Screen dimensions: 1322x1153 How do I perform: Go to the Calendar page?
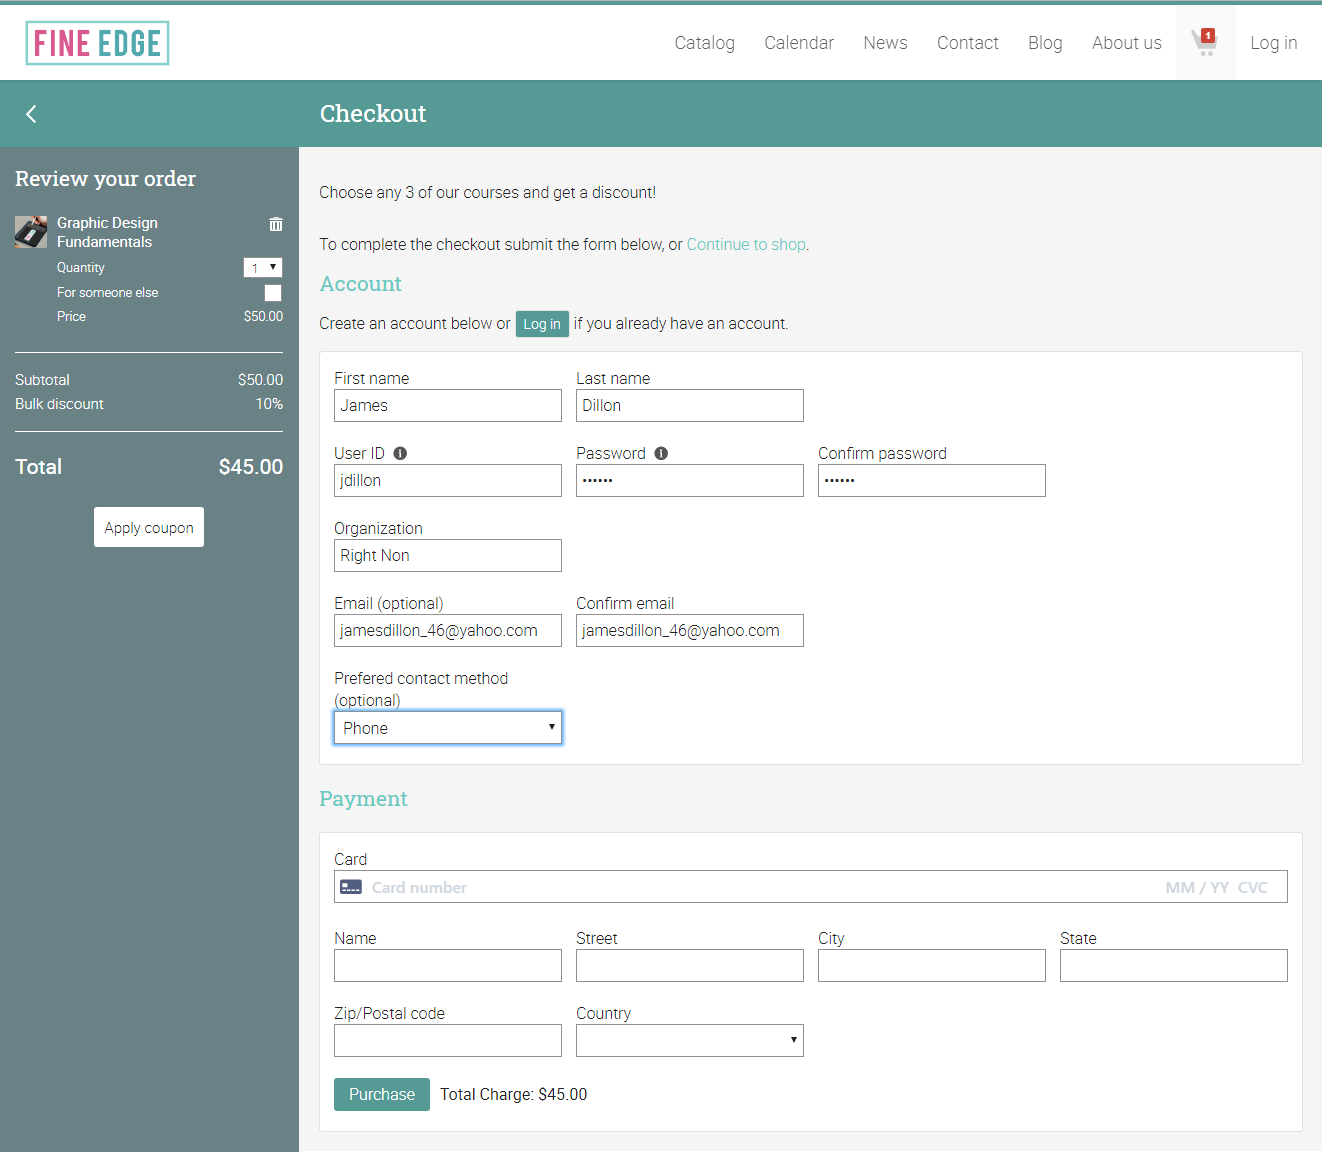799,43
